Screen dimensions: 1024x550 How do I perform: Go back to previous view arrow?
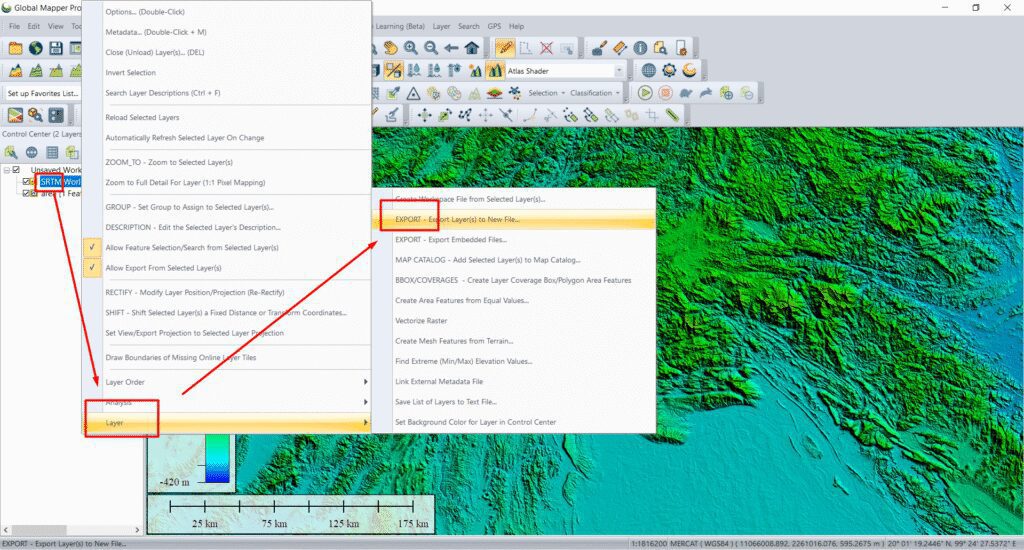coord(451,48)
